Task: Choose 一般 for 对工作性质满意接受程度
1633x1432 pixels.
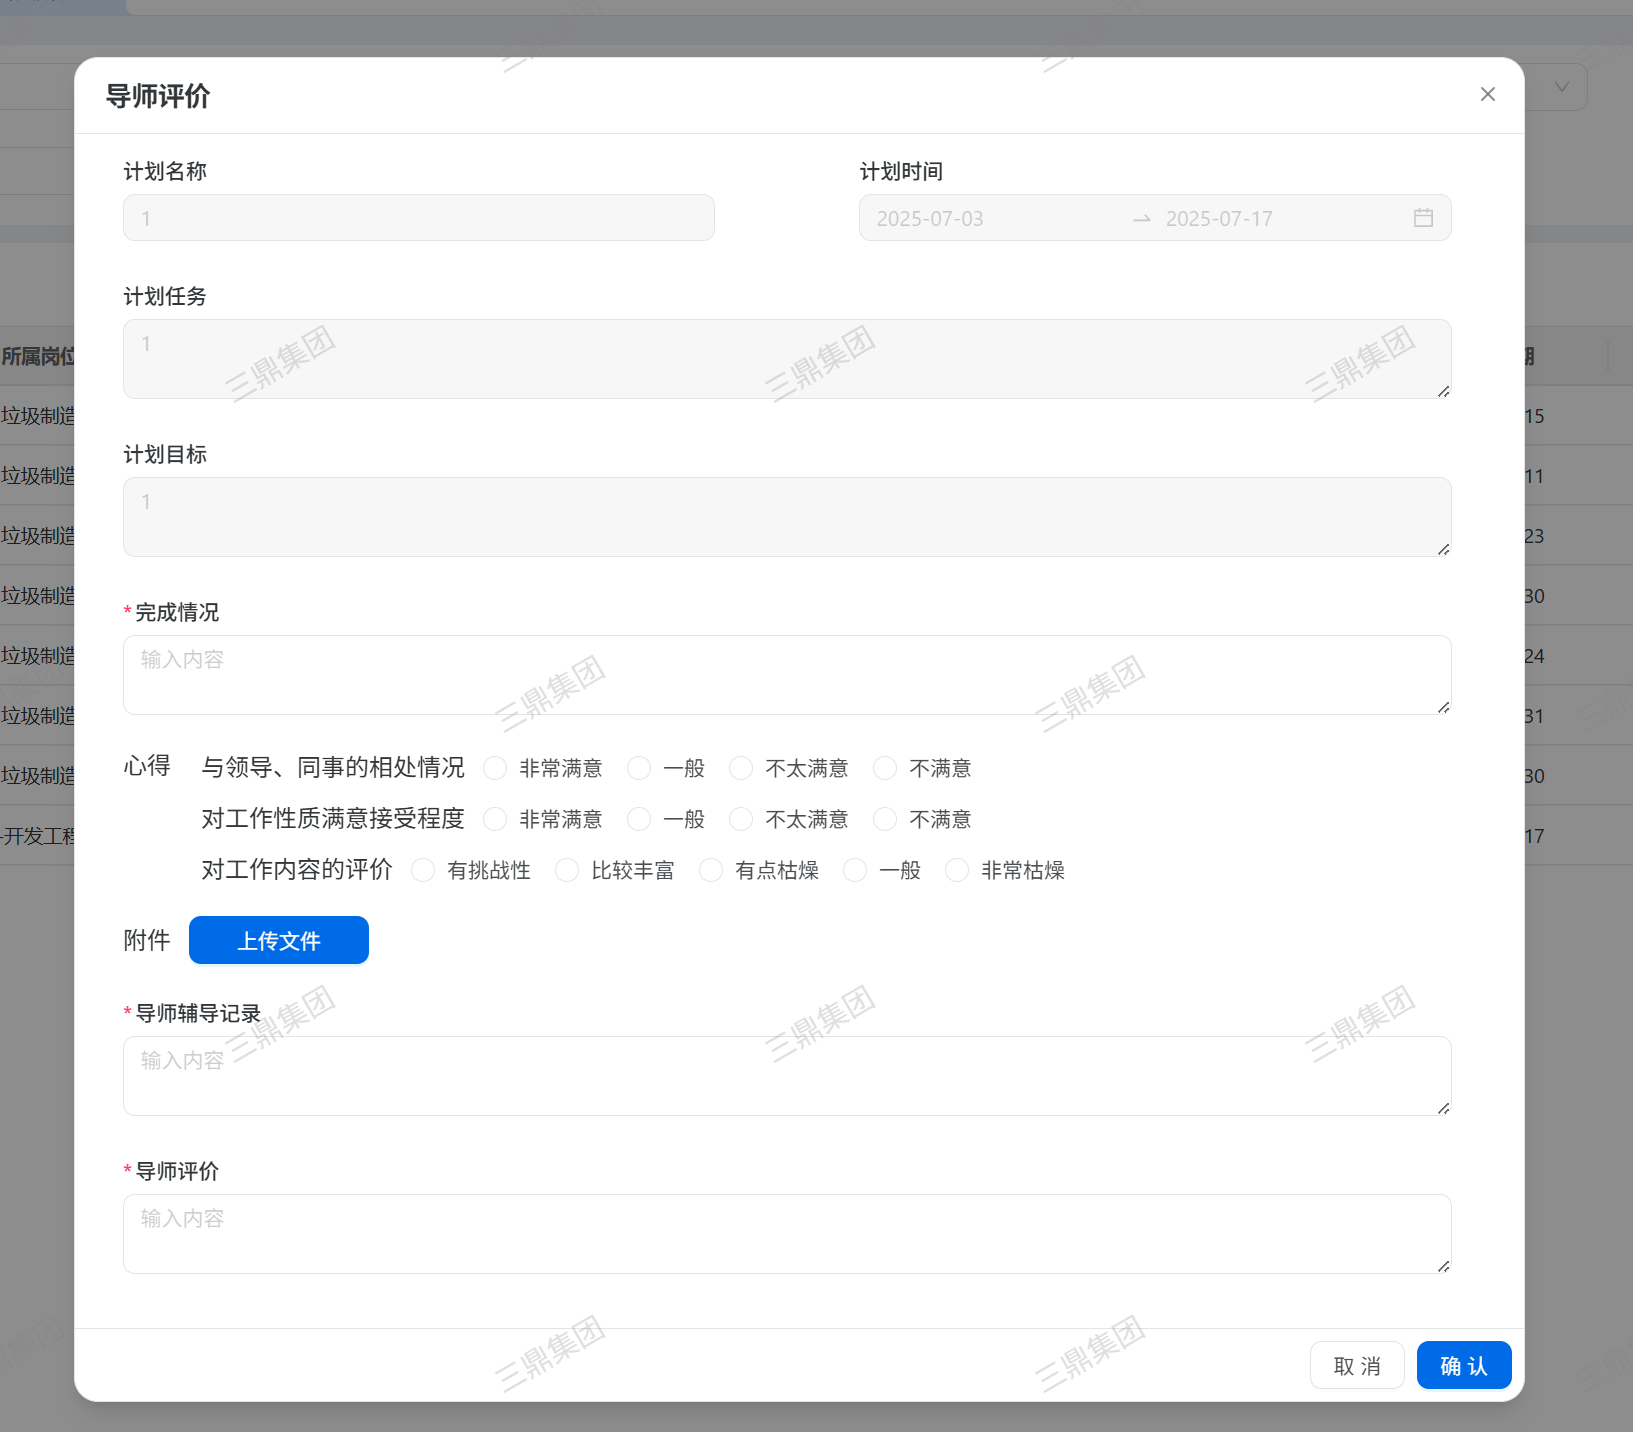Action: tap(639, 819)
